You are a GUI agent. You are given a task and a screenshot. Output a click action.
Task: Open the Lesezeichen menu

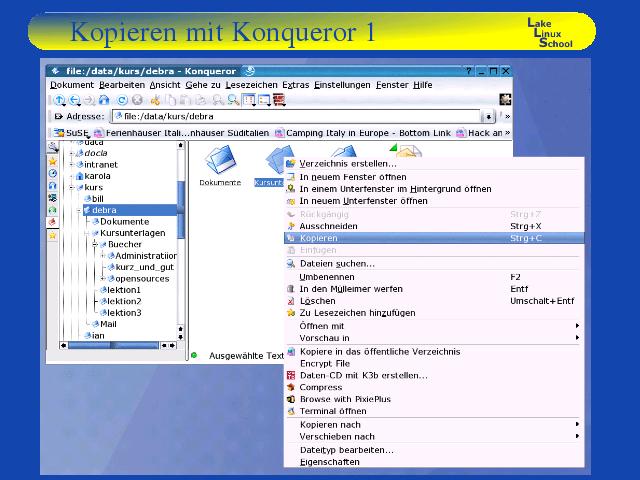251,85
